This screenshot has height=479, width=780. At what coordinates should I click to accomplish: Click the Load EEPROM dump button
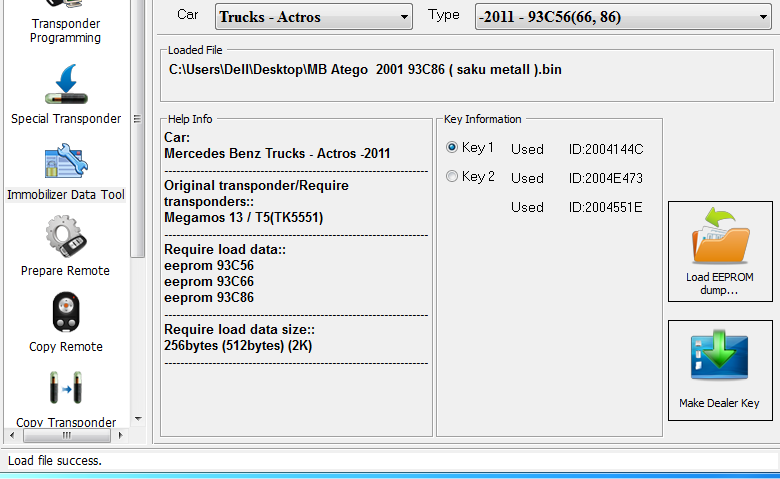pyautogui.click(x=720, y=251)
